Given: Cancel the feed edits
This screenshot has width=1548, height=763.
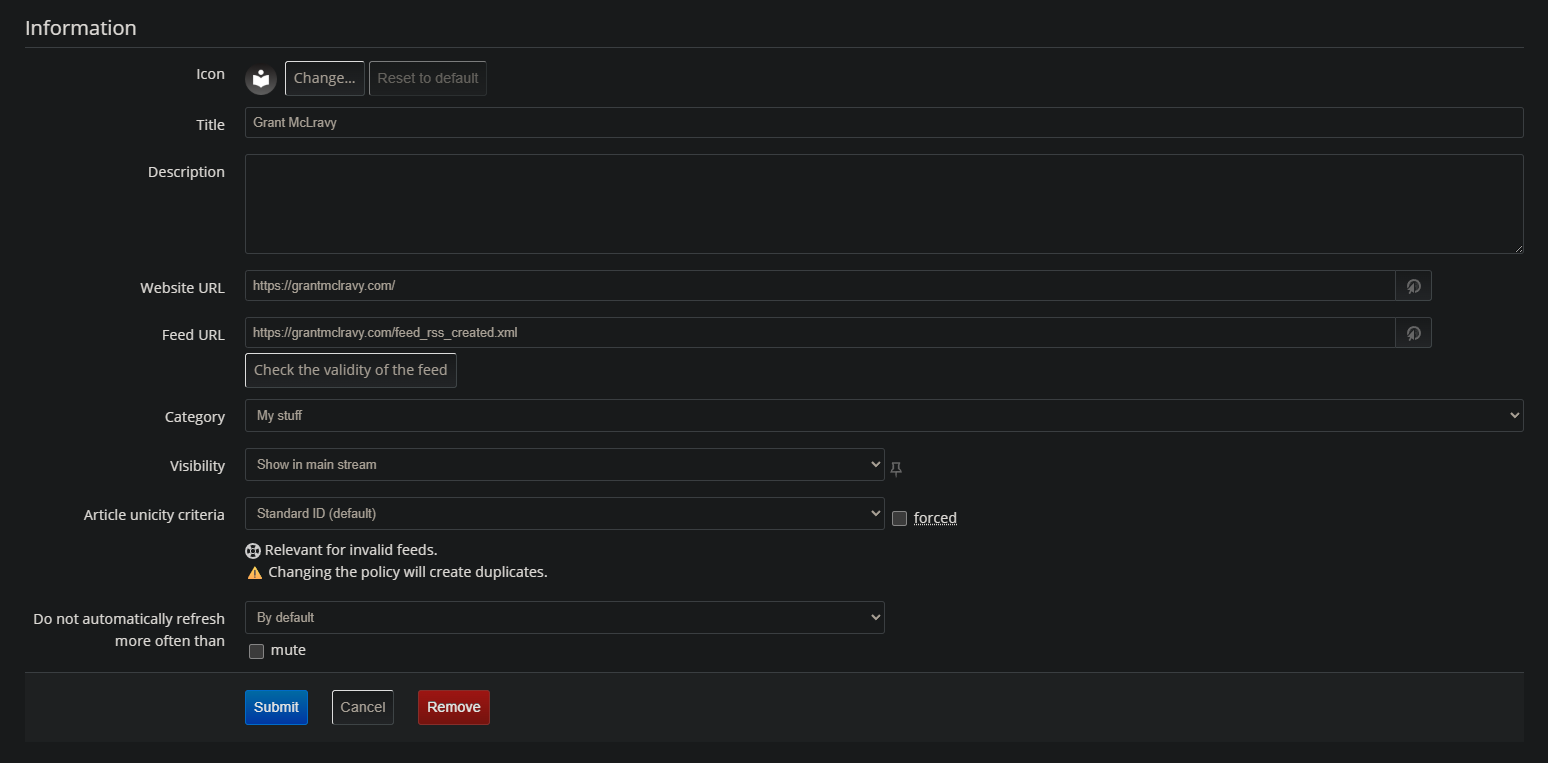Looking at the screenshot, I should [x=362, y=707].
